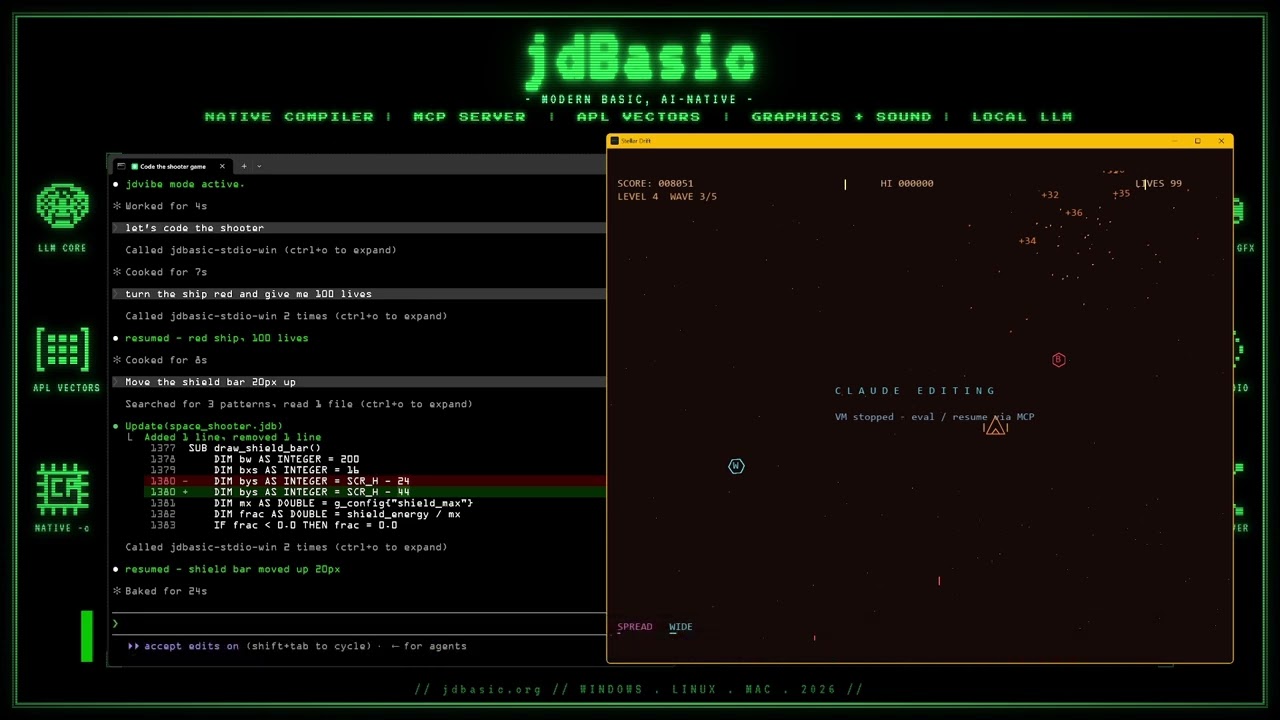Expand 'Called jdbasic-stdio-win 2 times' above shield bar resumed
1280x720 pixels.
(x=286, y=547)
